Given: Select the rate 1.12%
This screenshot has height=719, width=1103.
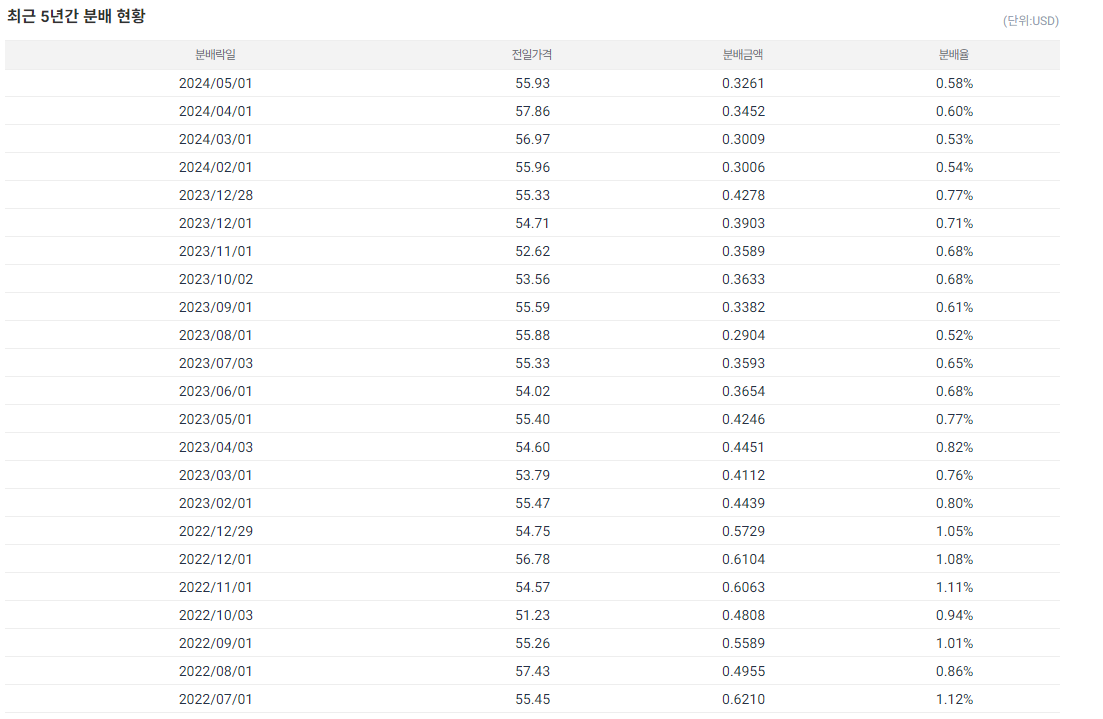Looking at the screenshot, I should tap(955, 699).
